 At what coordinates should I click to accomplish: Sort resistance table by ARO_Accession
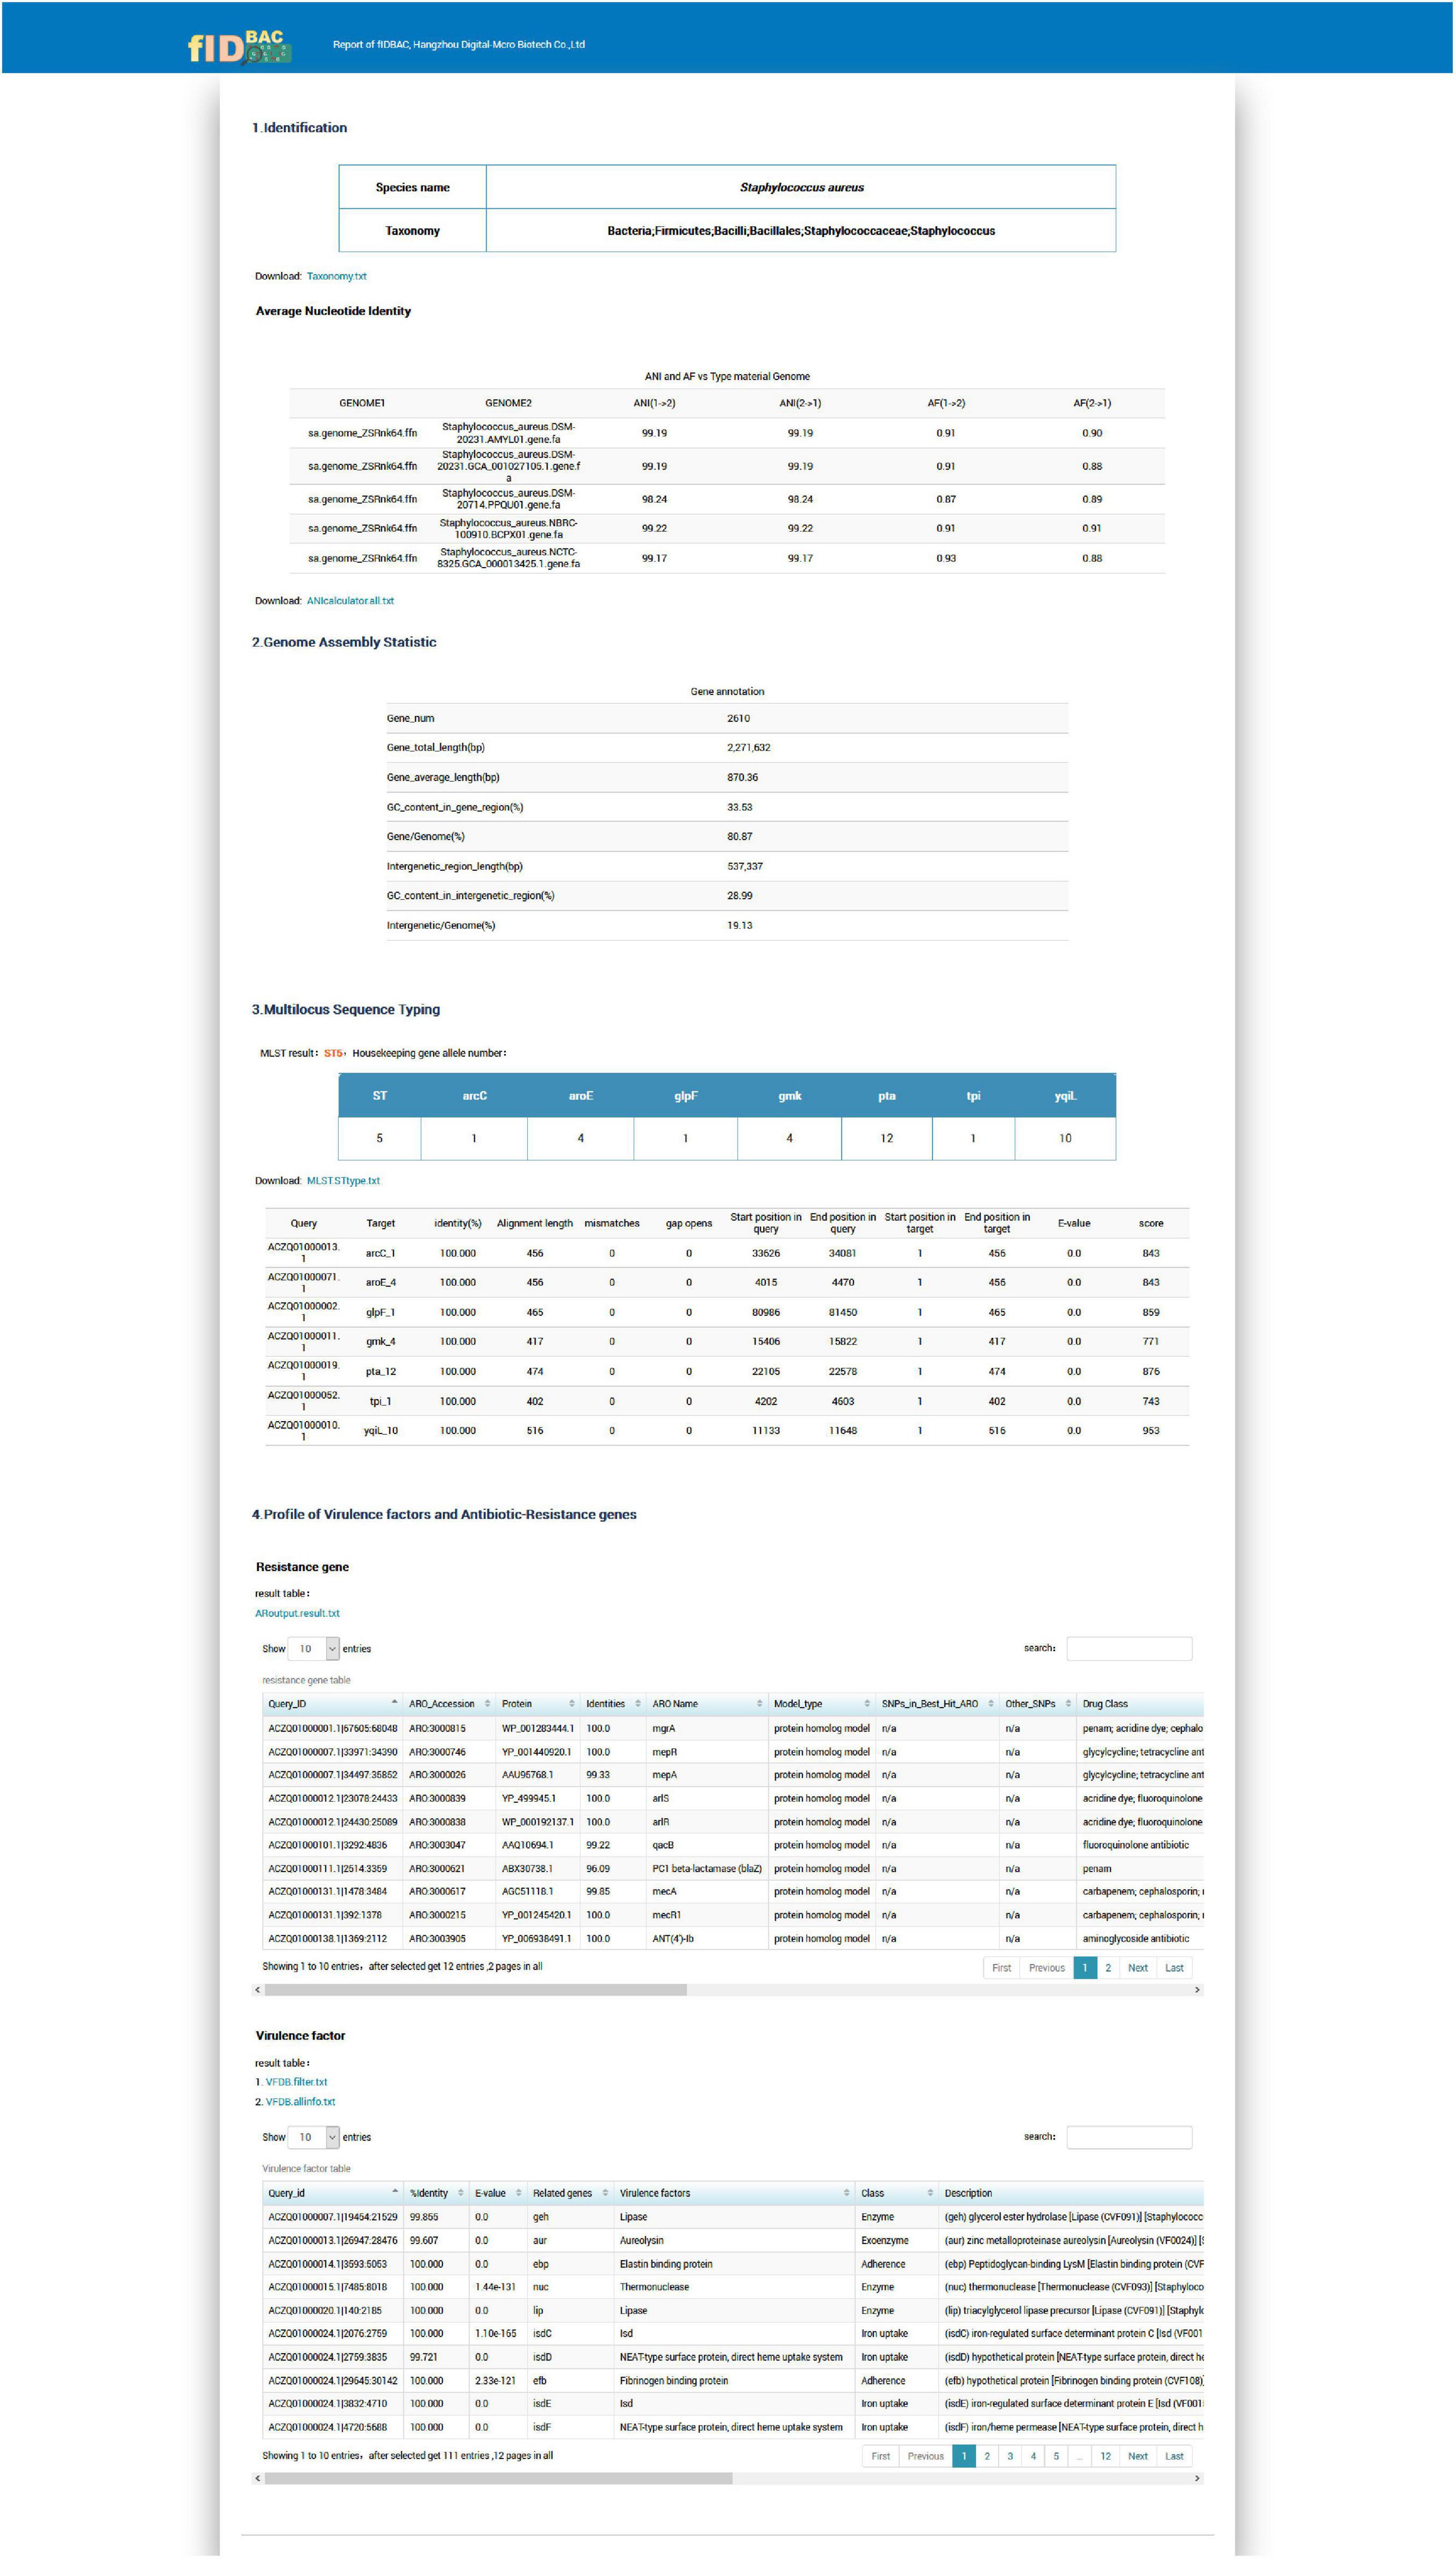coord(449,1704)
